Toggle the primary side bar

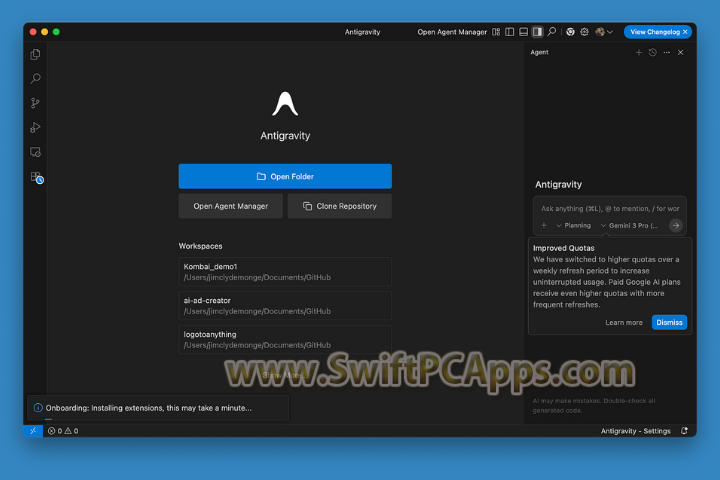510,32
